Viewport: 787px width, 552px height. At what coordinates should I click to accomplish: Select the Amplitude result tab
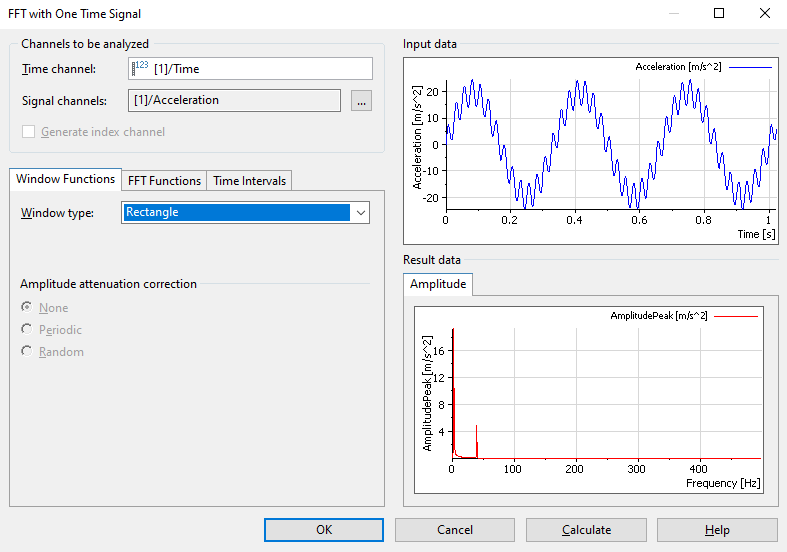[x=438, y=284]
